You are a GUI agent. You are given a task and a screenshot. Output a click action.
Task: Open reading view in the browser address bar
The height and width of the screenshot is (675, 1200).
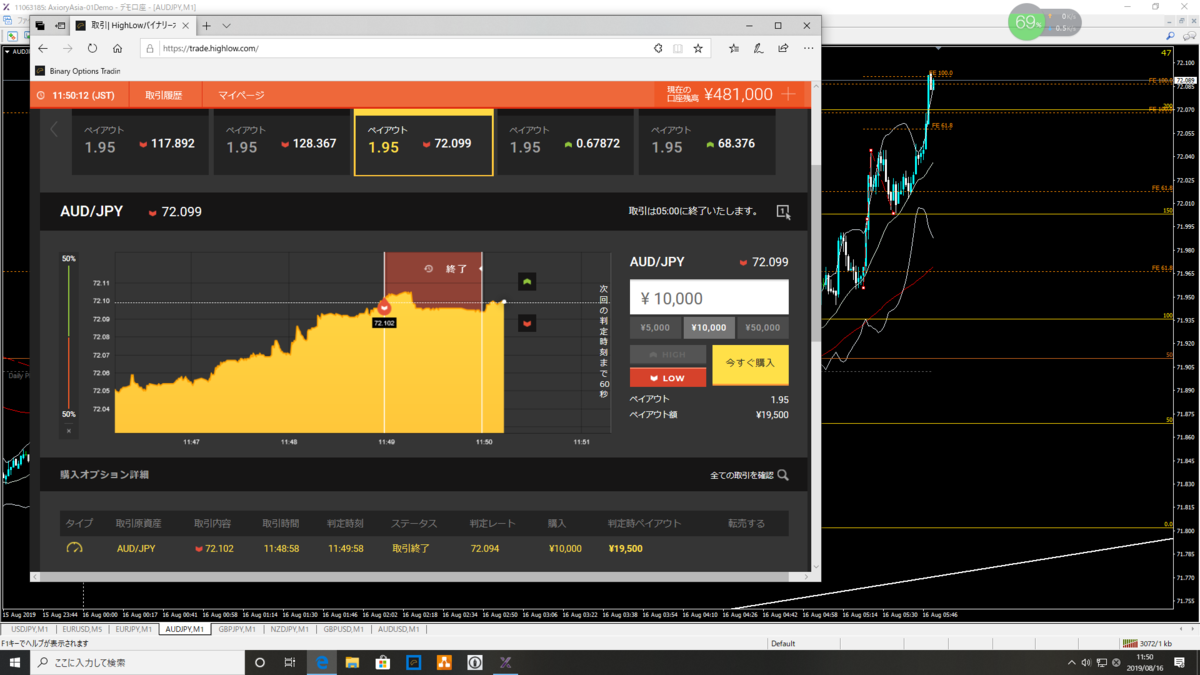click(x=678, y=48)
